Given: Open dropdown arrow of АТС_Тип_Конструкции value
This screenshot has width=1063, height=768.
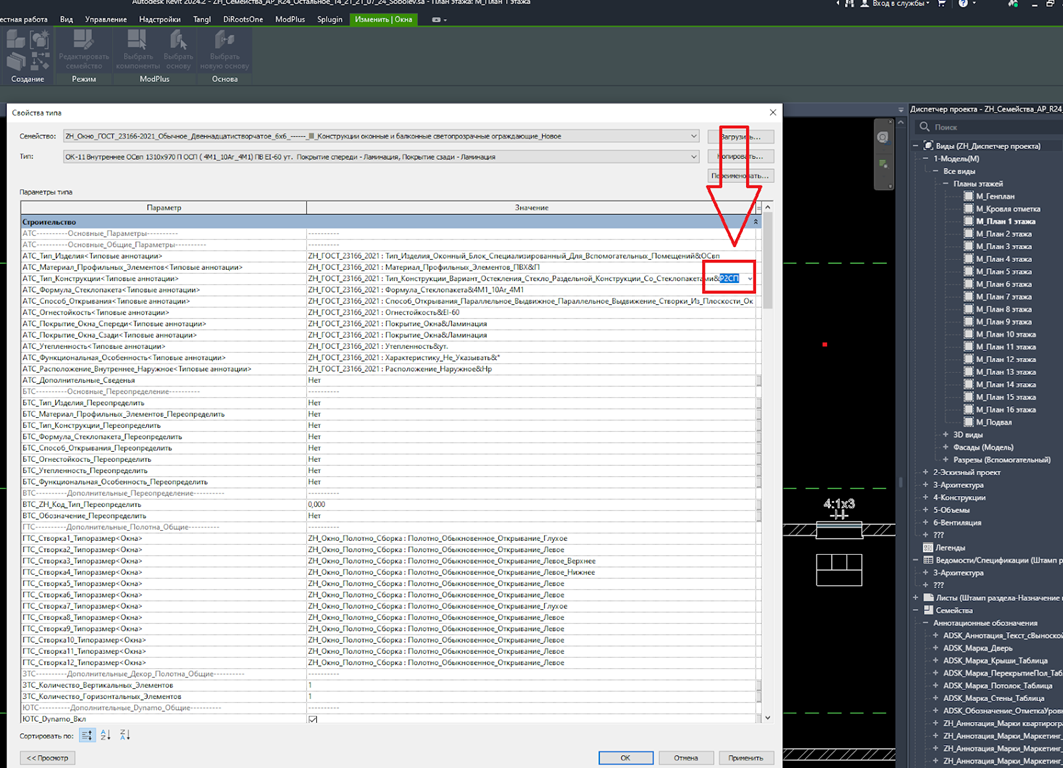Looking at the screenshot, I should pos(750,279).
